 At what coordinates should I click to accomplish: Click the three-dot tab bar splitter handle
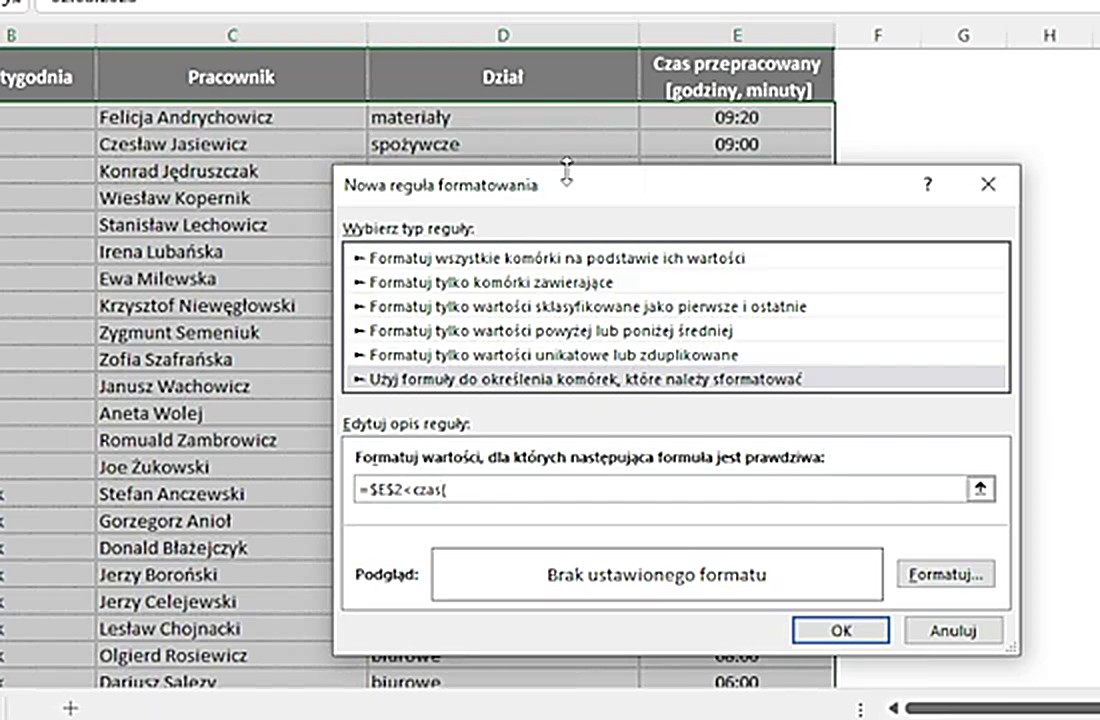[x=861, y=707]
